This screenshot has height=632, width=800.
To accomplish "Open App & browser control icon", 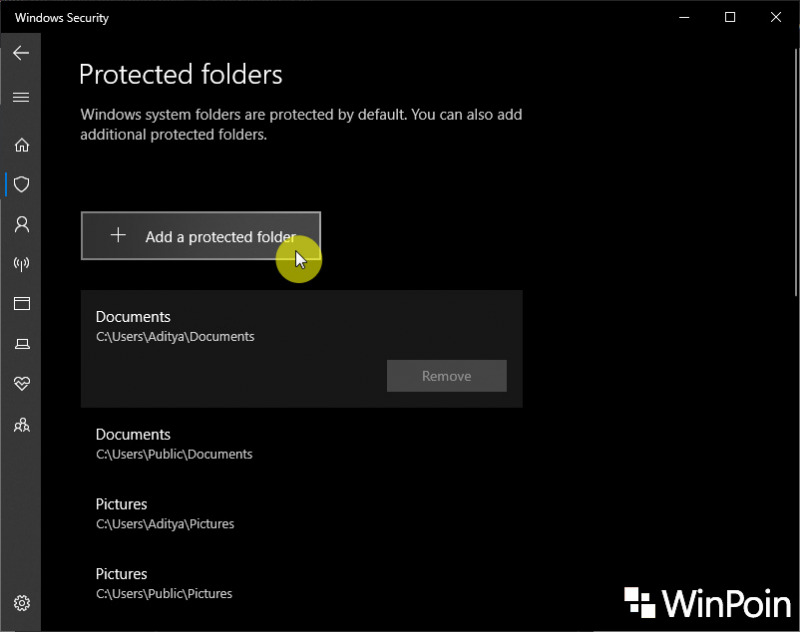I will (21, 304).
